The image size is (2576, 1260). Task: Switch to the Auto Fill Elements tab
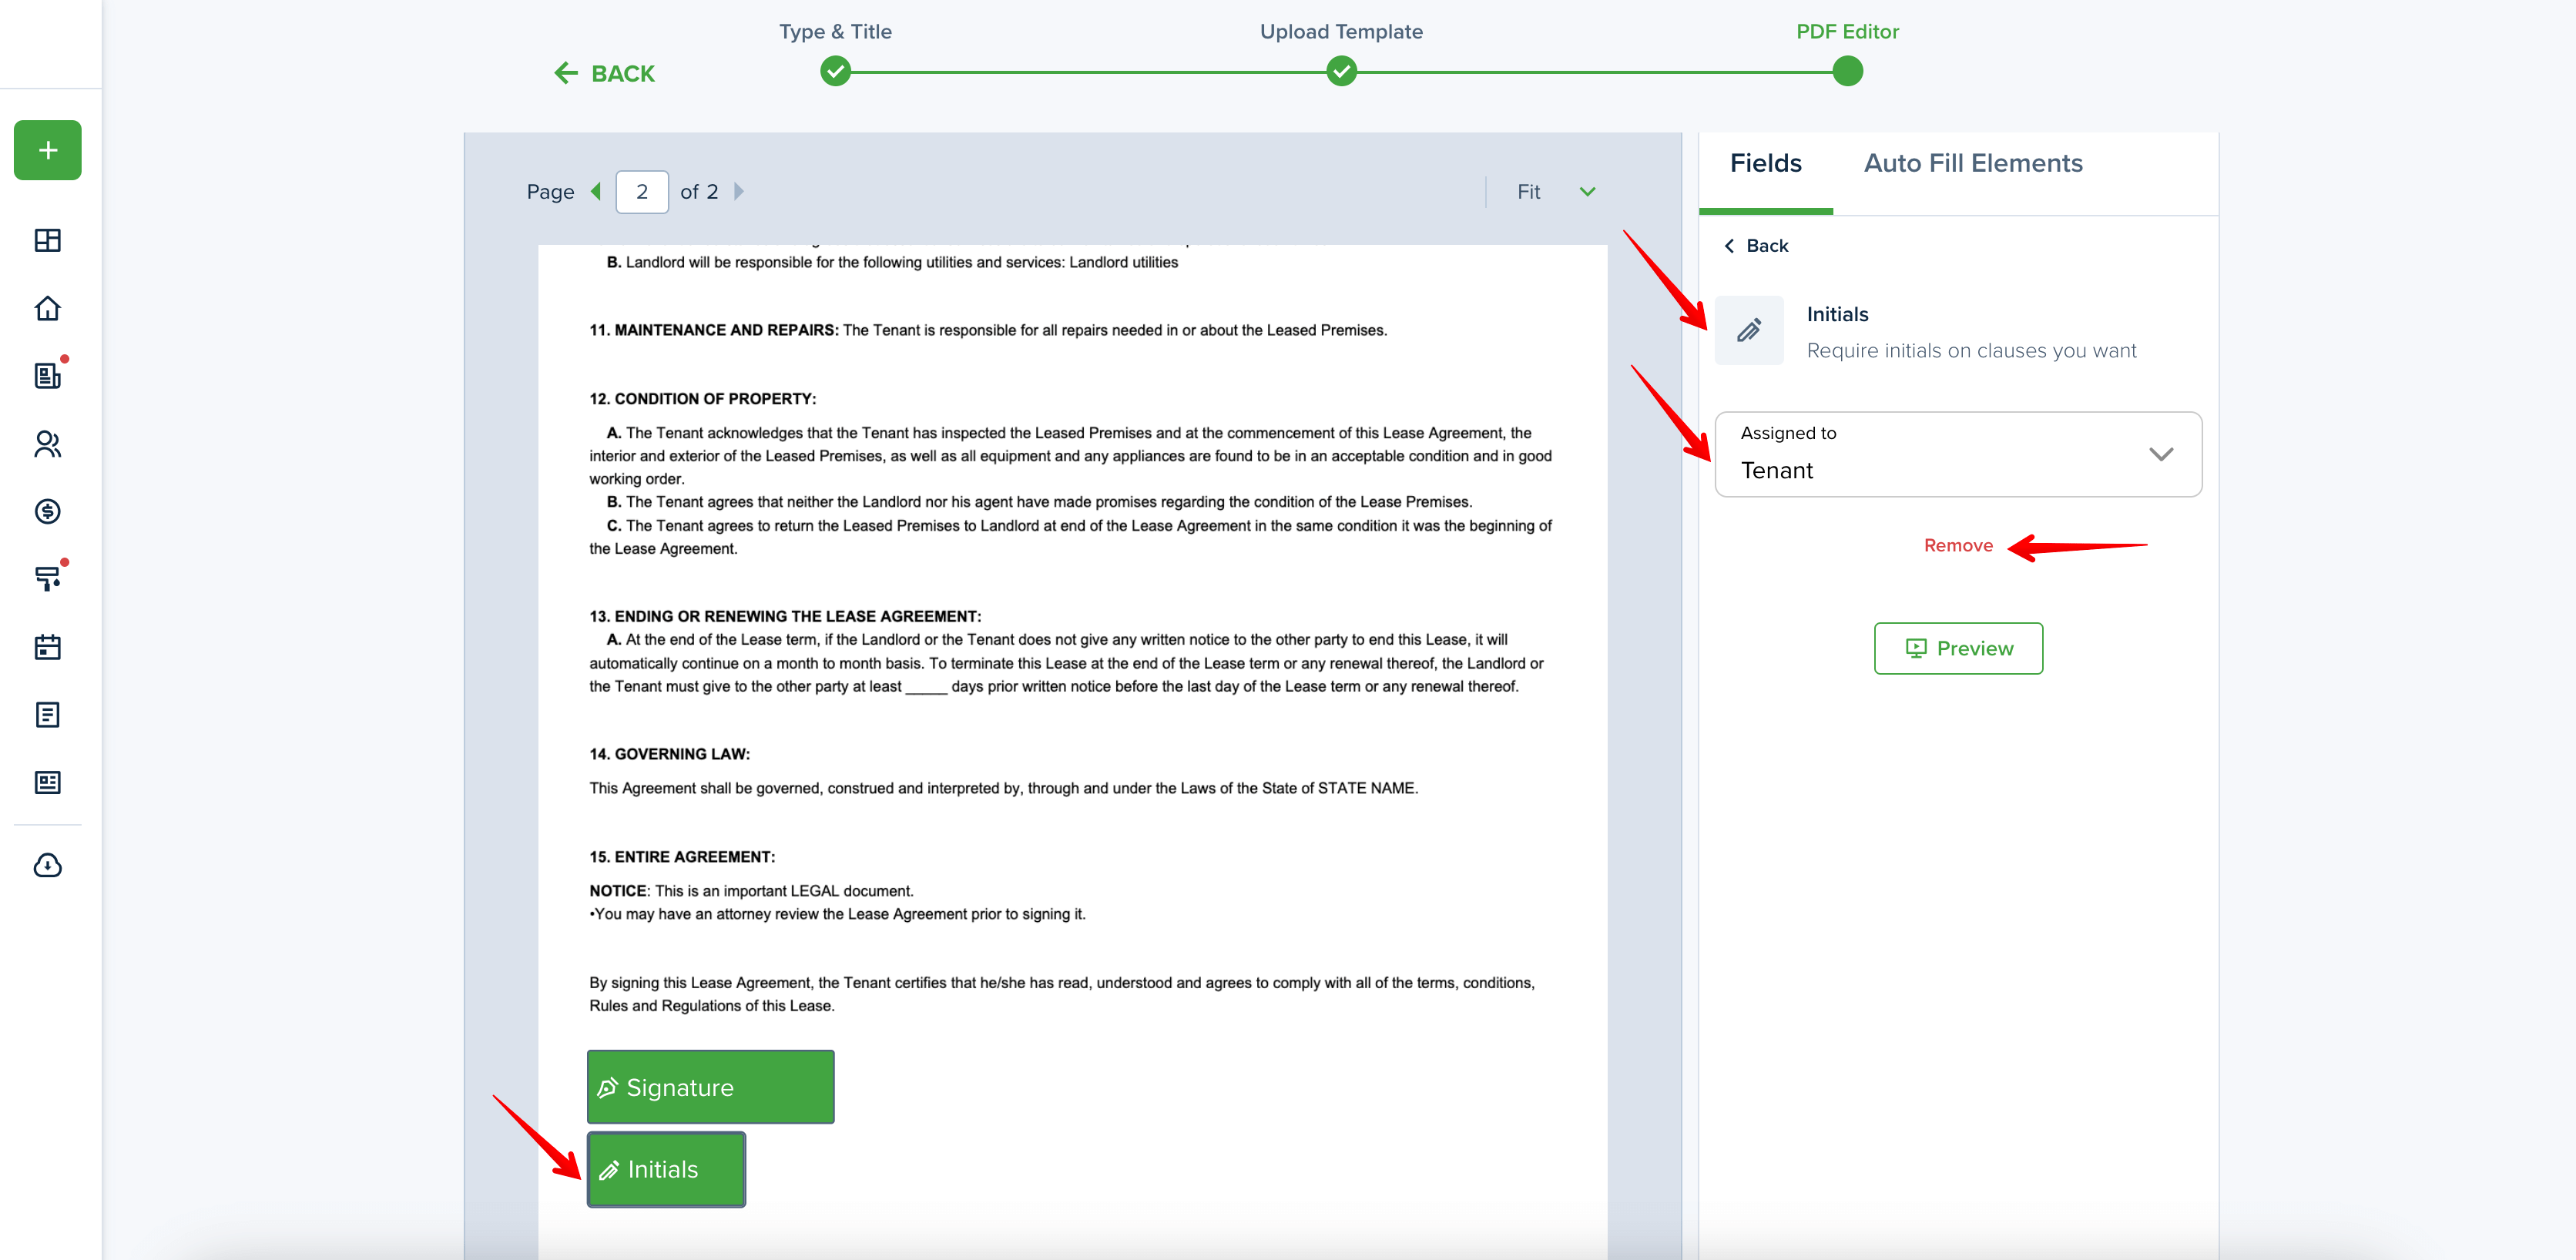(1973, 164)
